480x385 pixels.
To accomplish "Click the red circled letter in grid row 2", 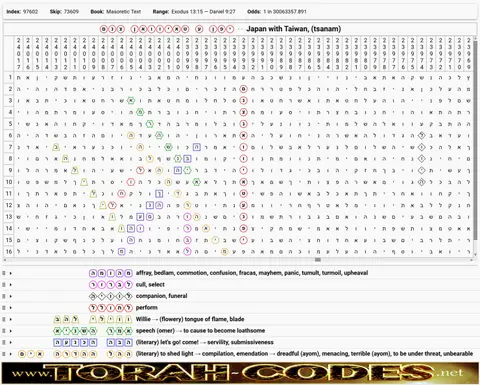I will coord(243,89).
